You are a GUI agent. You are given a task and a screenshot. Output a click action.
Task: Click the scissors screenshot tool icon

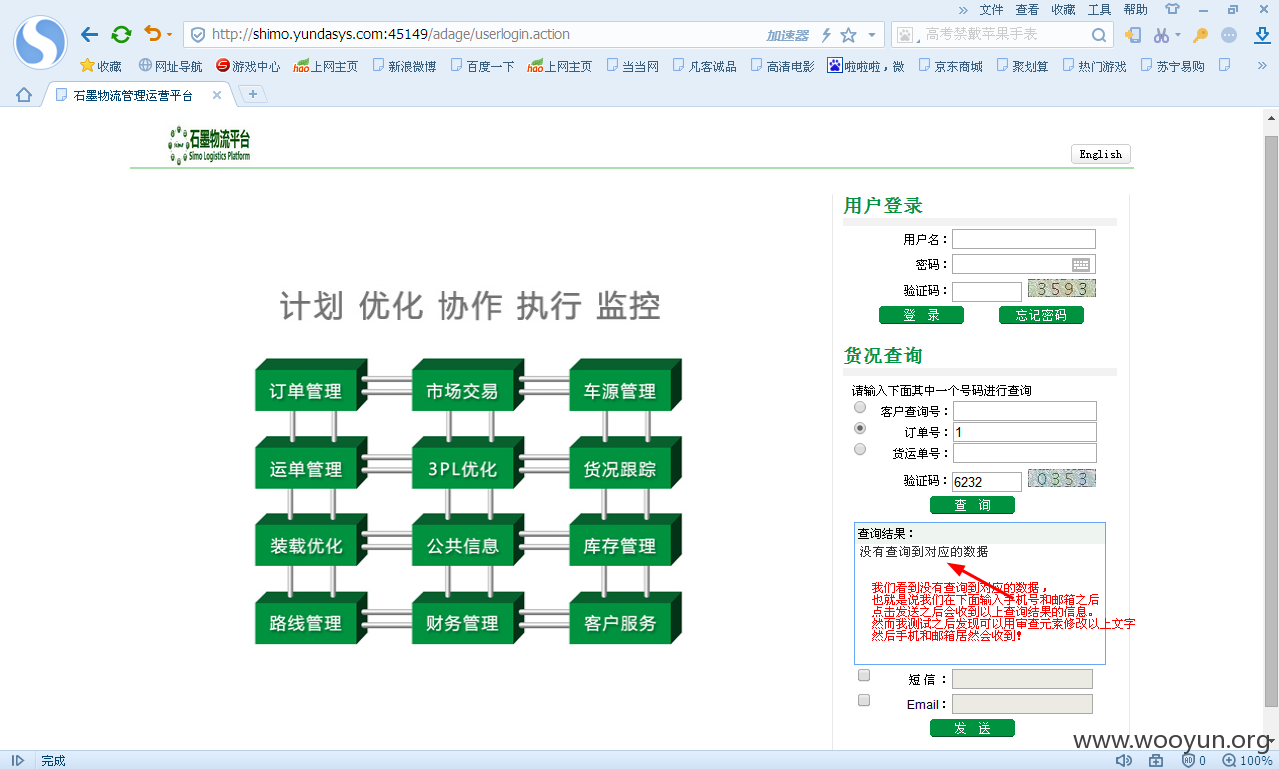pyautogui.click(x=1161, y=35)
